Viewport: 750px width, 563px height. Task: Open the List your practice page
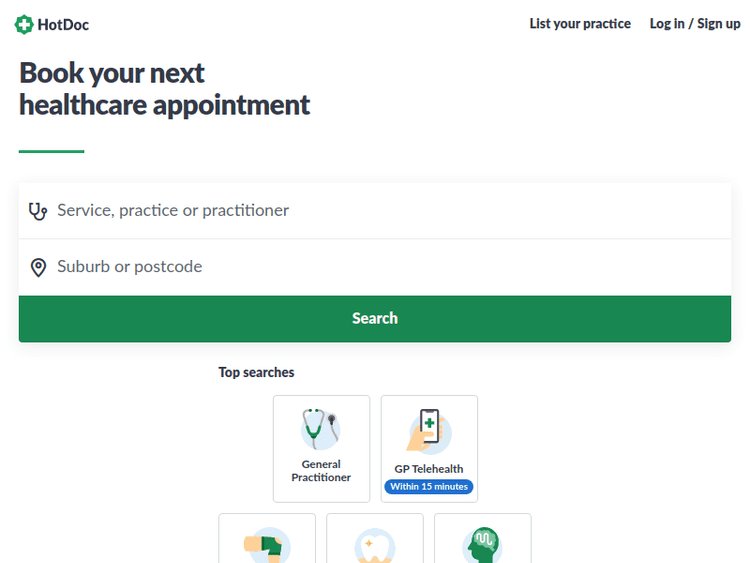click(x=580, y=24)
